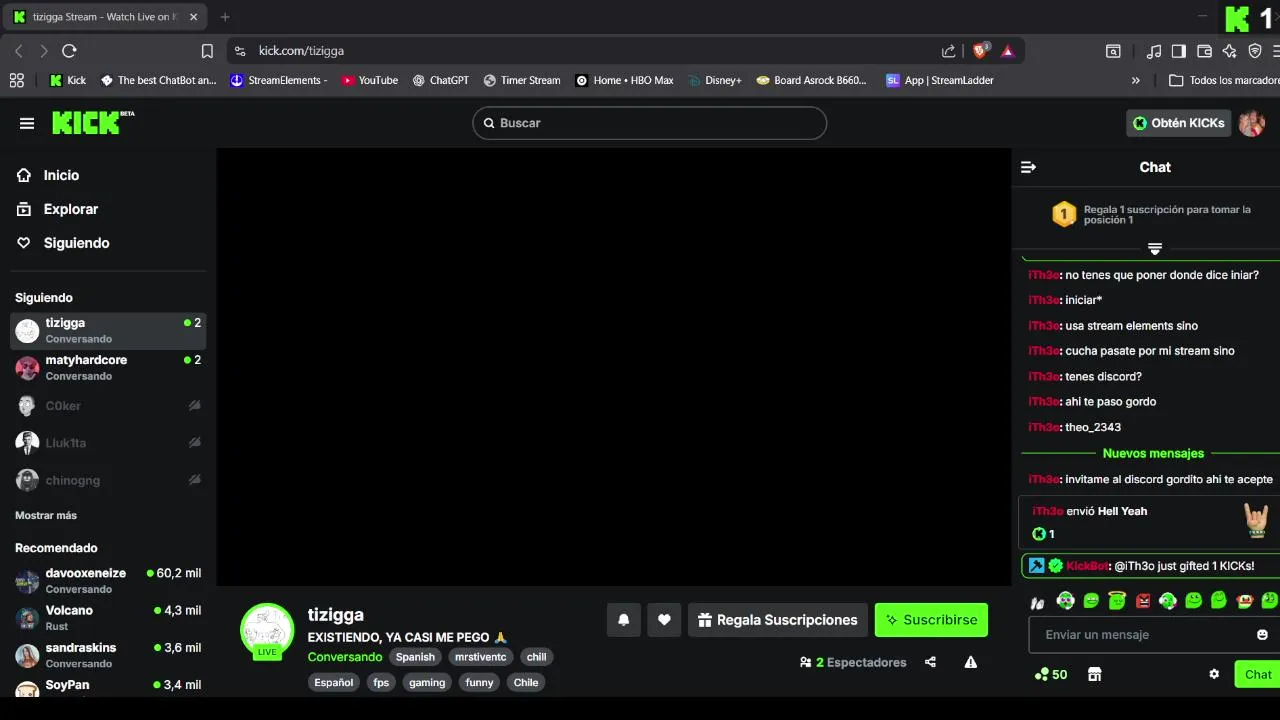Click the Obtén KICKs button
Image resolution: width=1280 pixels, height=720 pixels.
[1178, 123]
